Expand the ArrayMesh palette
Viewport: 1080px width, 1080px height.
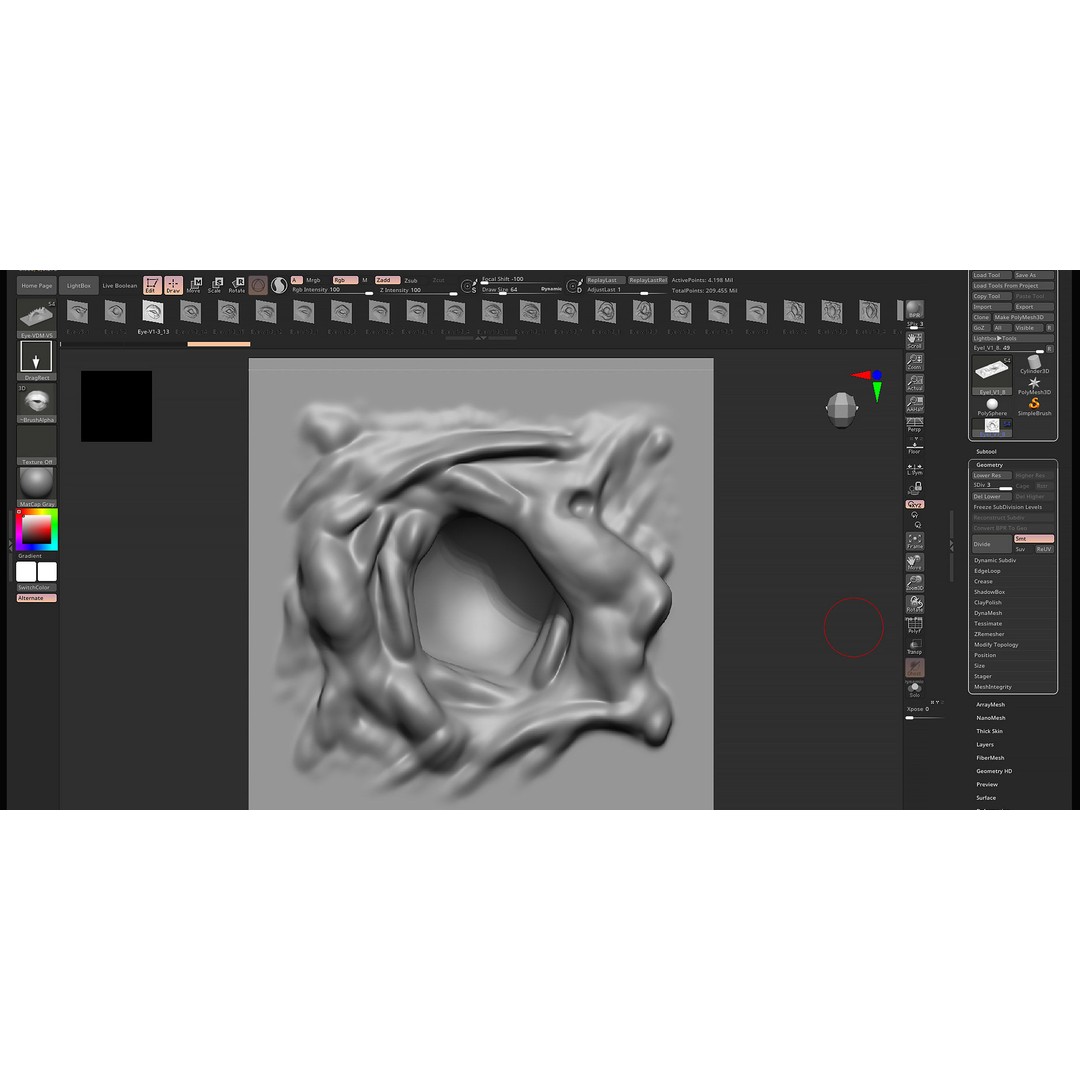(x=990, y=705)
